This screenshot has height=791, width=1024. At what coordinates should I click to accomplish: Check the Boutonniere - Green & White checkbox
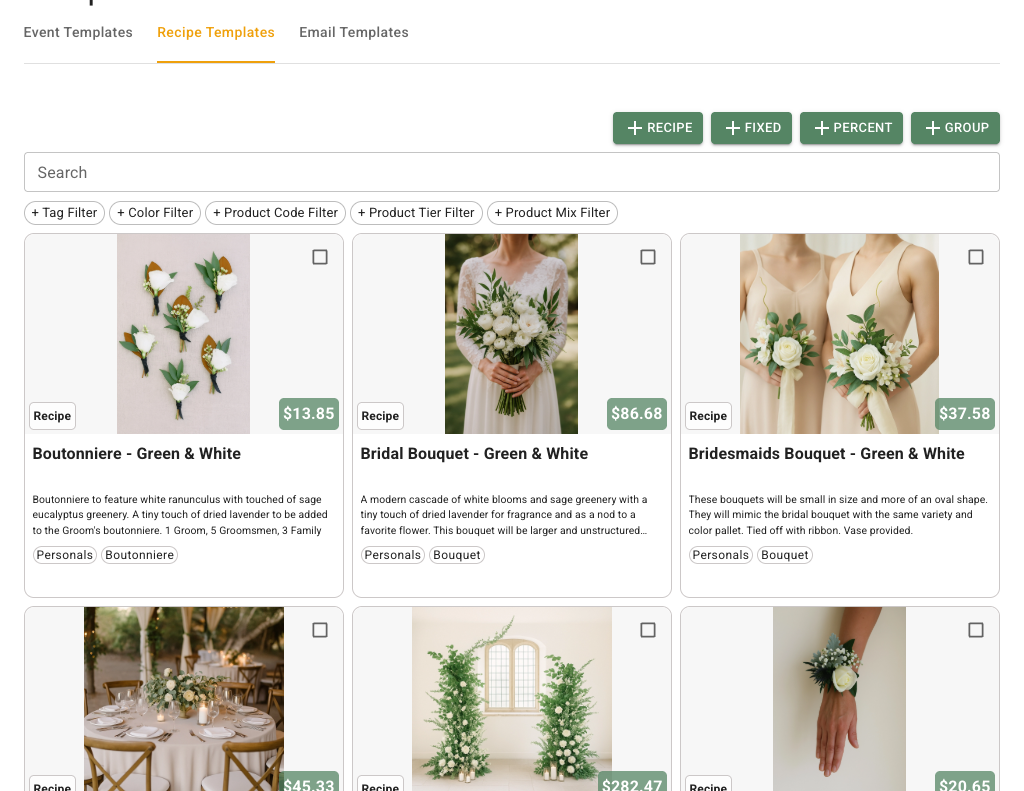320,257
